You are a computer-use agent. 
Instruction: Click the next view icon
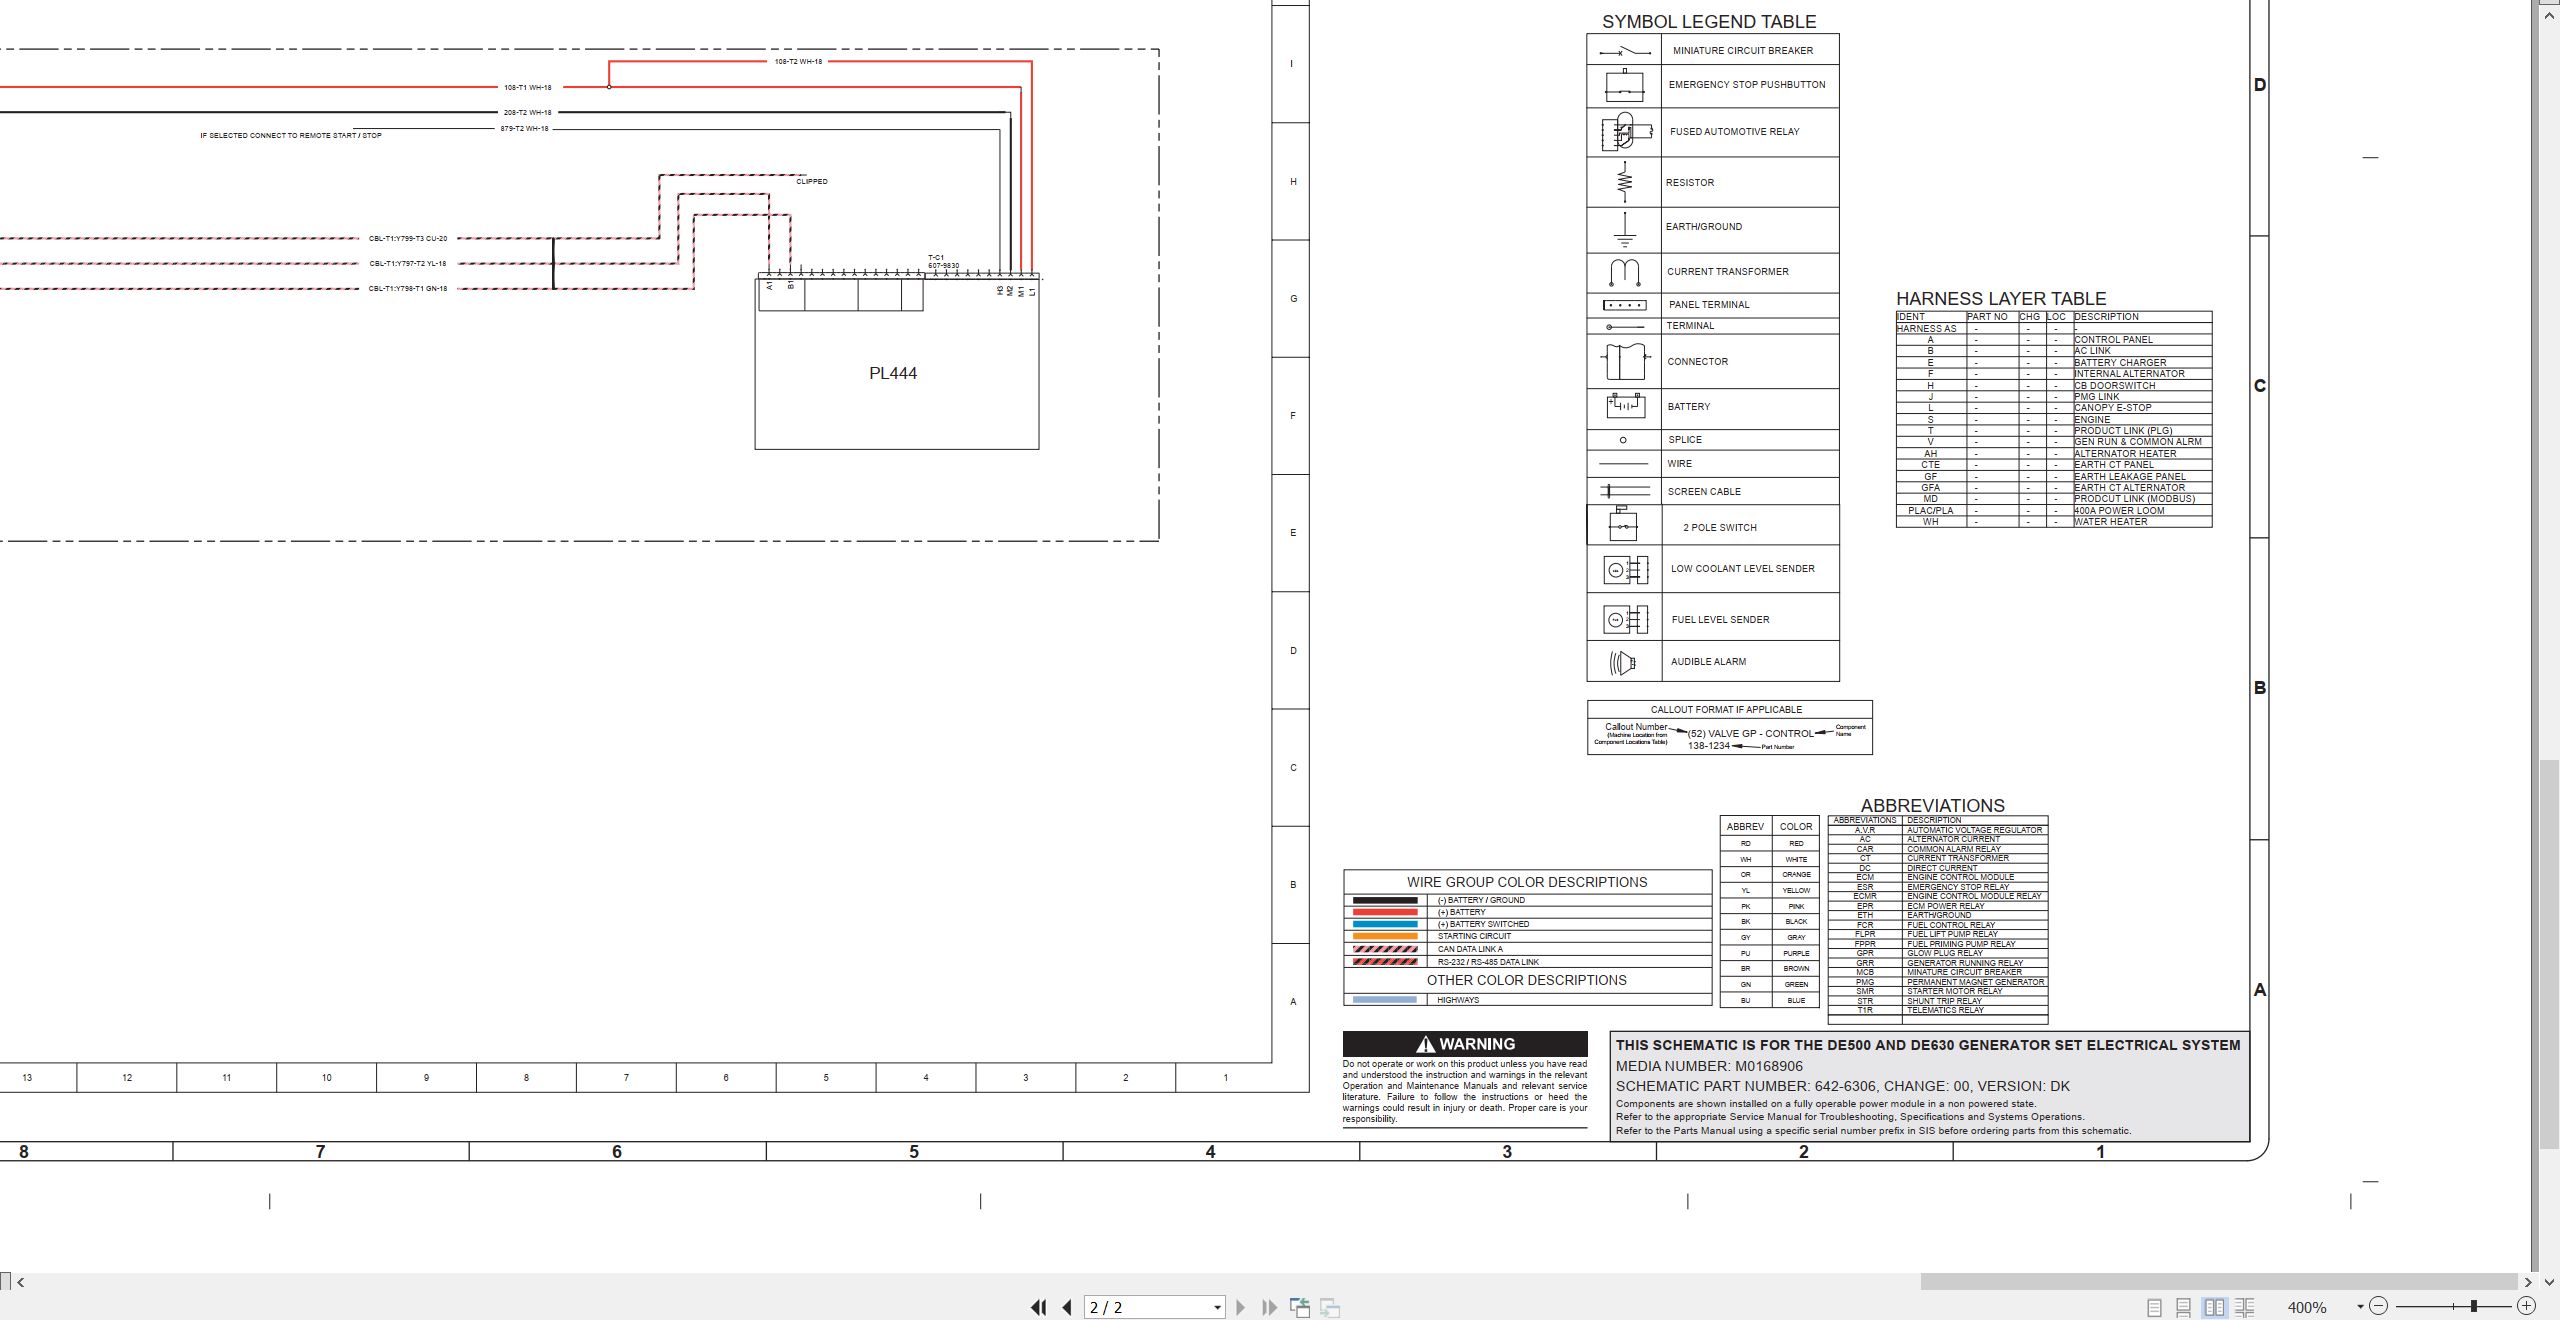coord(1330,1307)
